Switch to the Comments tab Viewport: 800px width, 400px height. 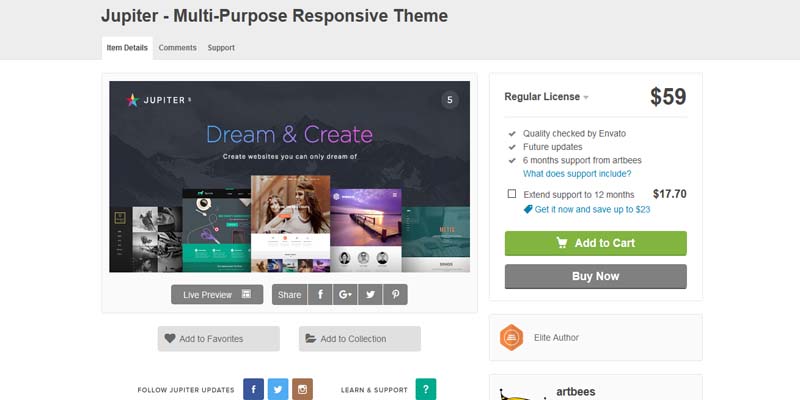click(178, 48)
